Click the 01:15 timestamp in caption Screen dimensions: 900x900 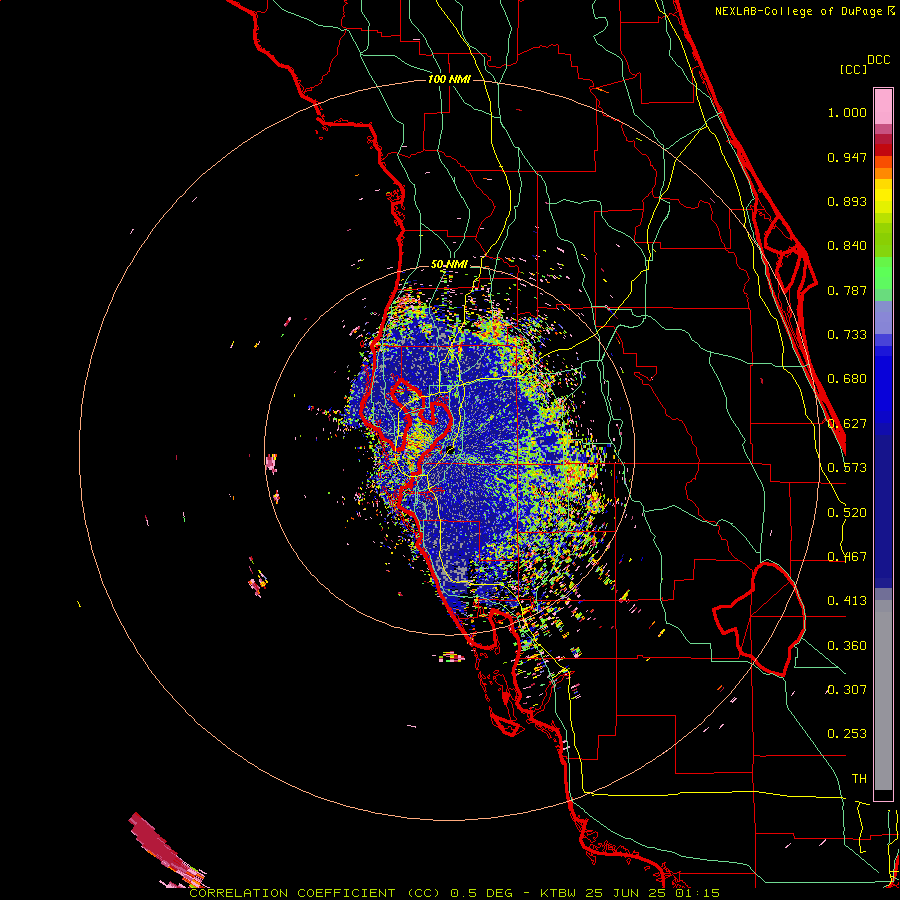(699, 893)
